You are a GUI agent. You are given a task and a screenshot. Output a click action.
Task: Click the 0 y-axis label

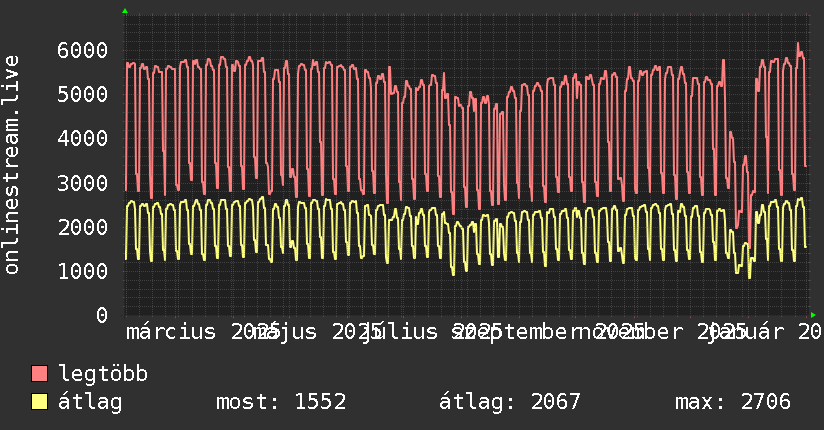(102, 315)
